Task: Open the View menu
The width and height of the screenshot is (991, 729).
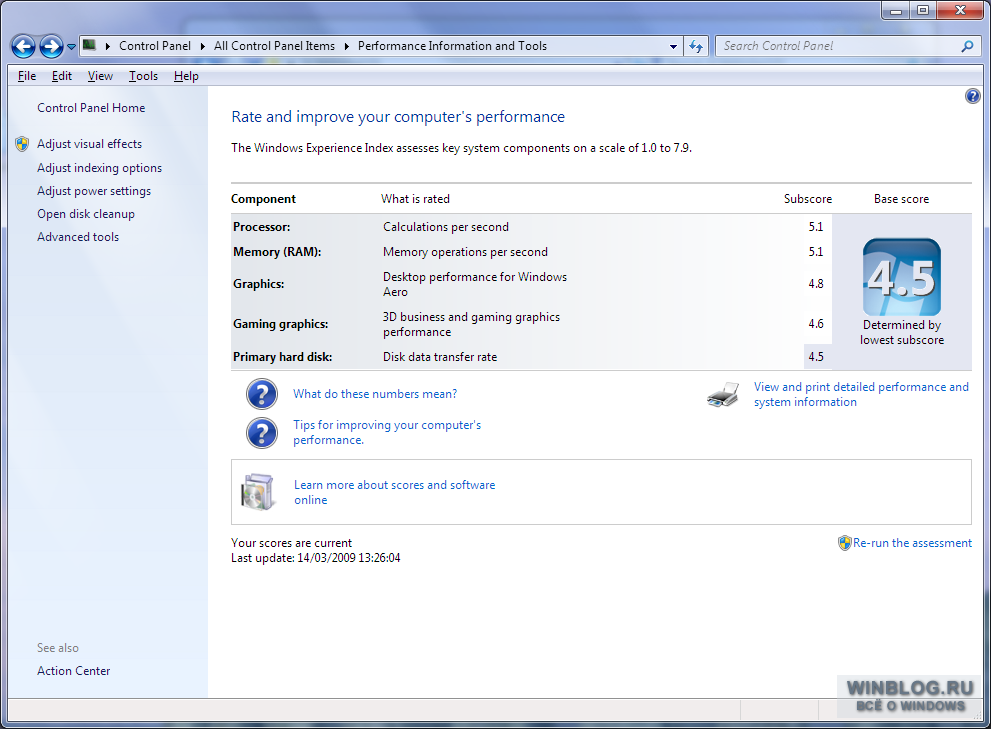Action: (100, 76)
